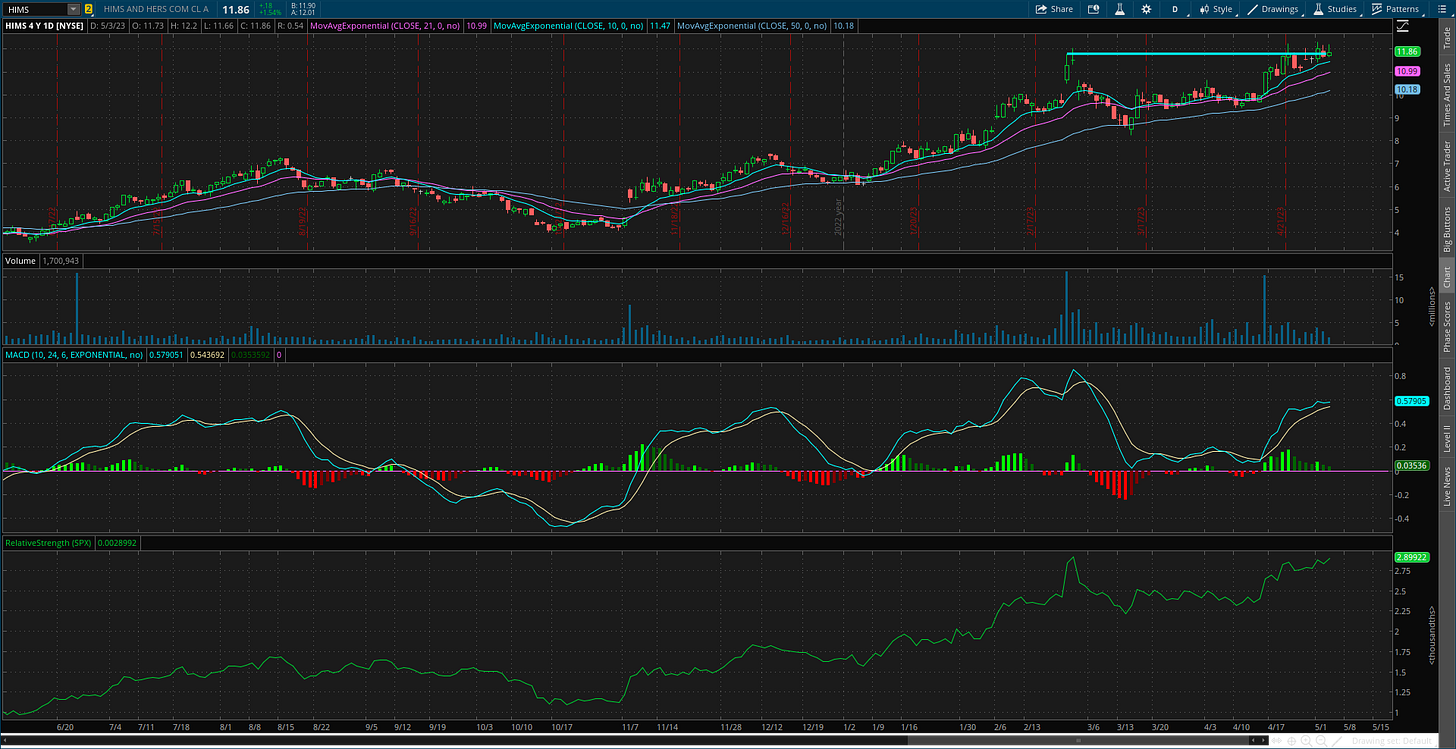The image size is (1456, 749).
Task: Open the Level II side tab
Action: (1446, 439)
